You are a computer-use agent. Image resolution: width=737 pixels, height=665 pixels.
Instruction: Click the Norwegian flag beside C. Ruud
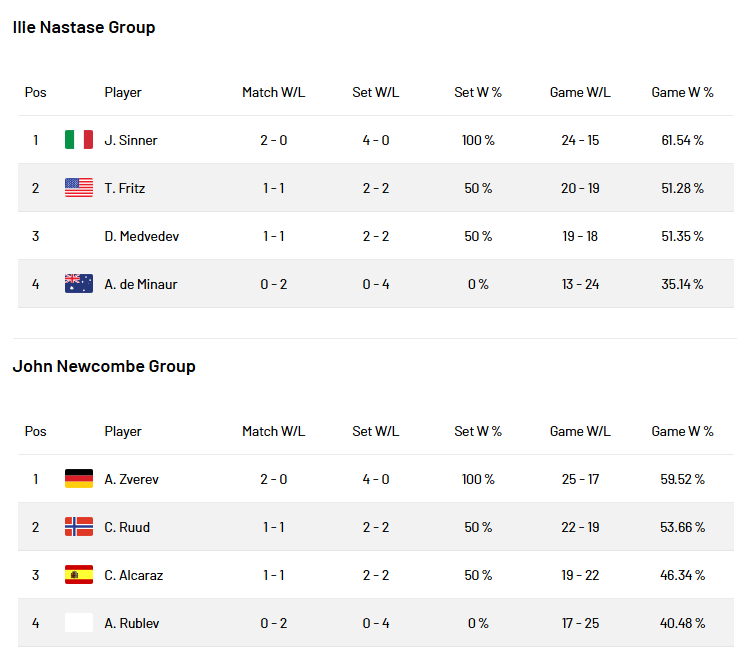pyautogui.click(x=78, y=526)
